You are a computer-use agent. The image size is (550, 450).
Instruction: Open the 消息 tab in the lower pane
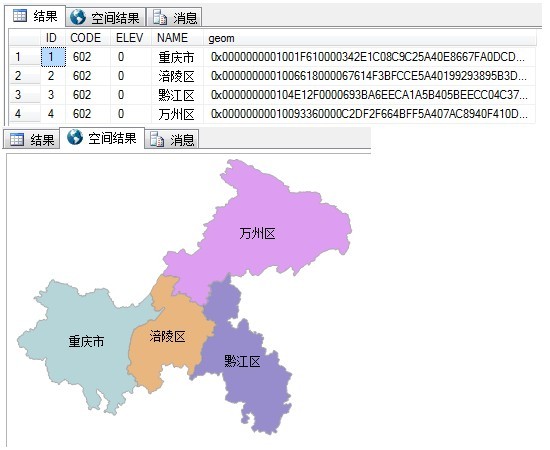[172, 140]
